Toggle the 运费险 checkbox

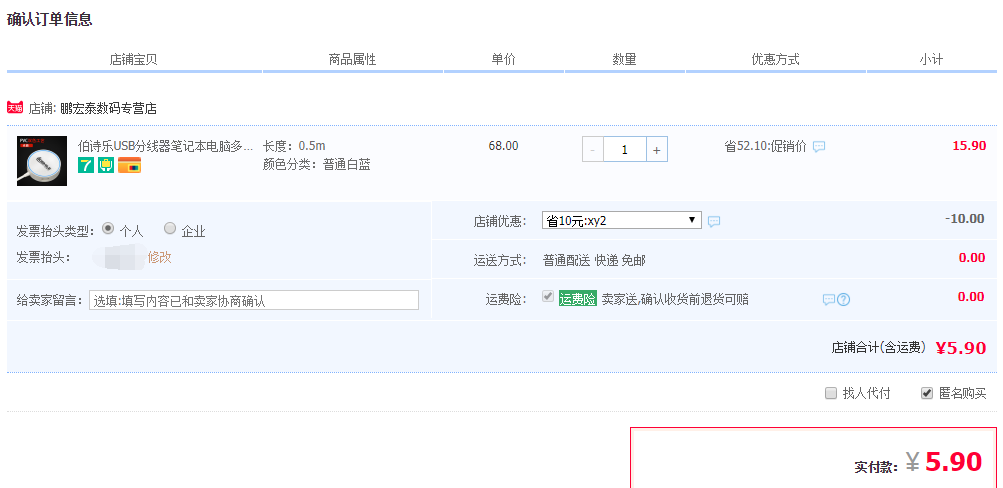pyautogui.click(x=548, y=296)
